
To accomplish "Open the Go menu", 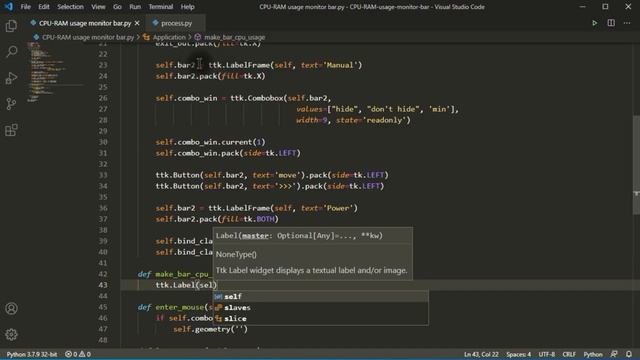I will (x=117, y=7).
